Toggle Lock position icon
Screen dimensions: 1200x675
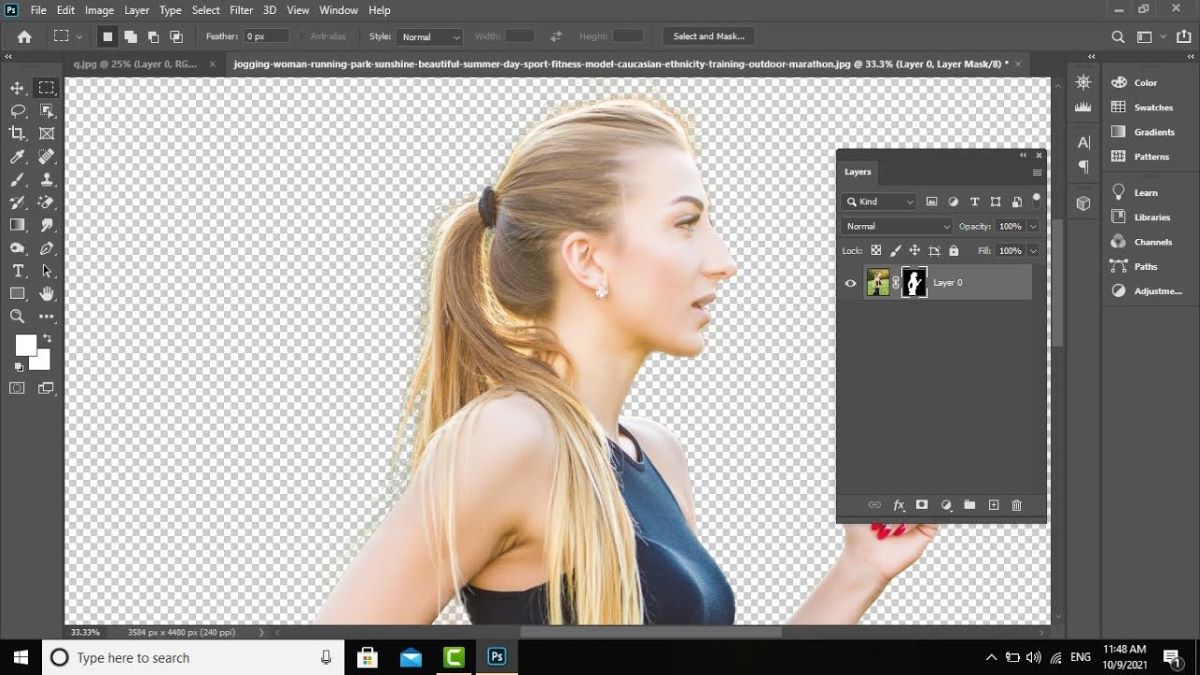pos(914,251)
